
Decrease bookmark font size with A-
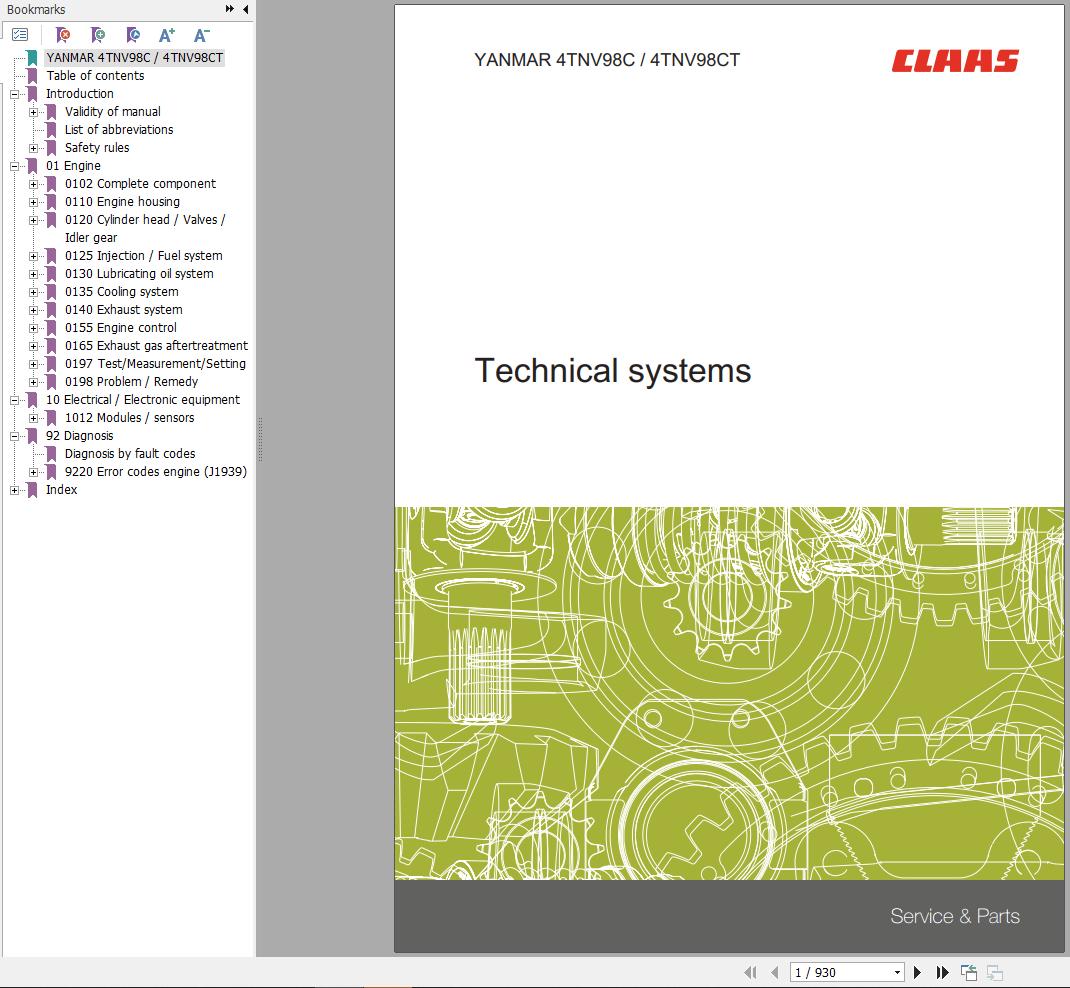pos(201,35)
